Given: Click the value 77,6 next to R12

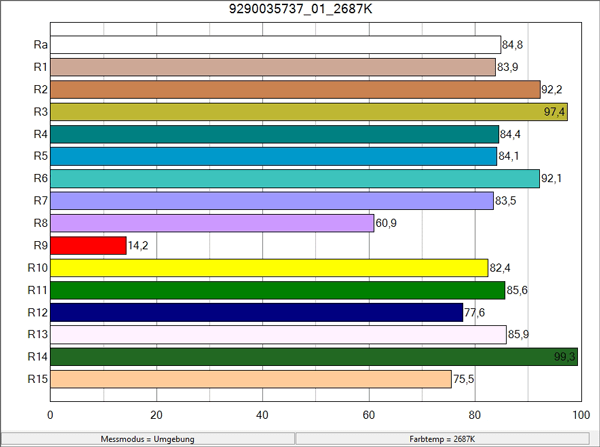Looking at the screenshot, I should click(474, 313).
